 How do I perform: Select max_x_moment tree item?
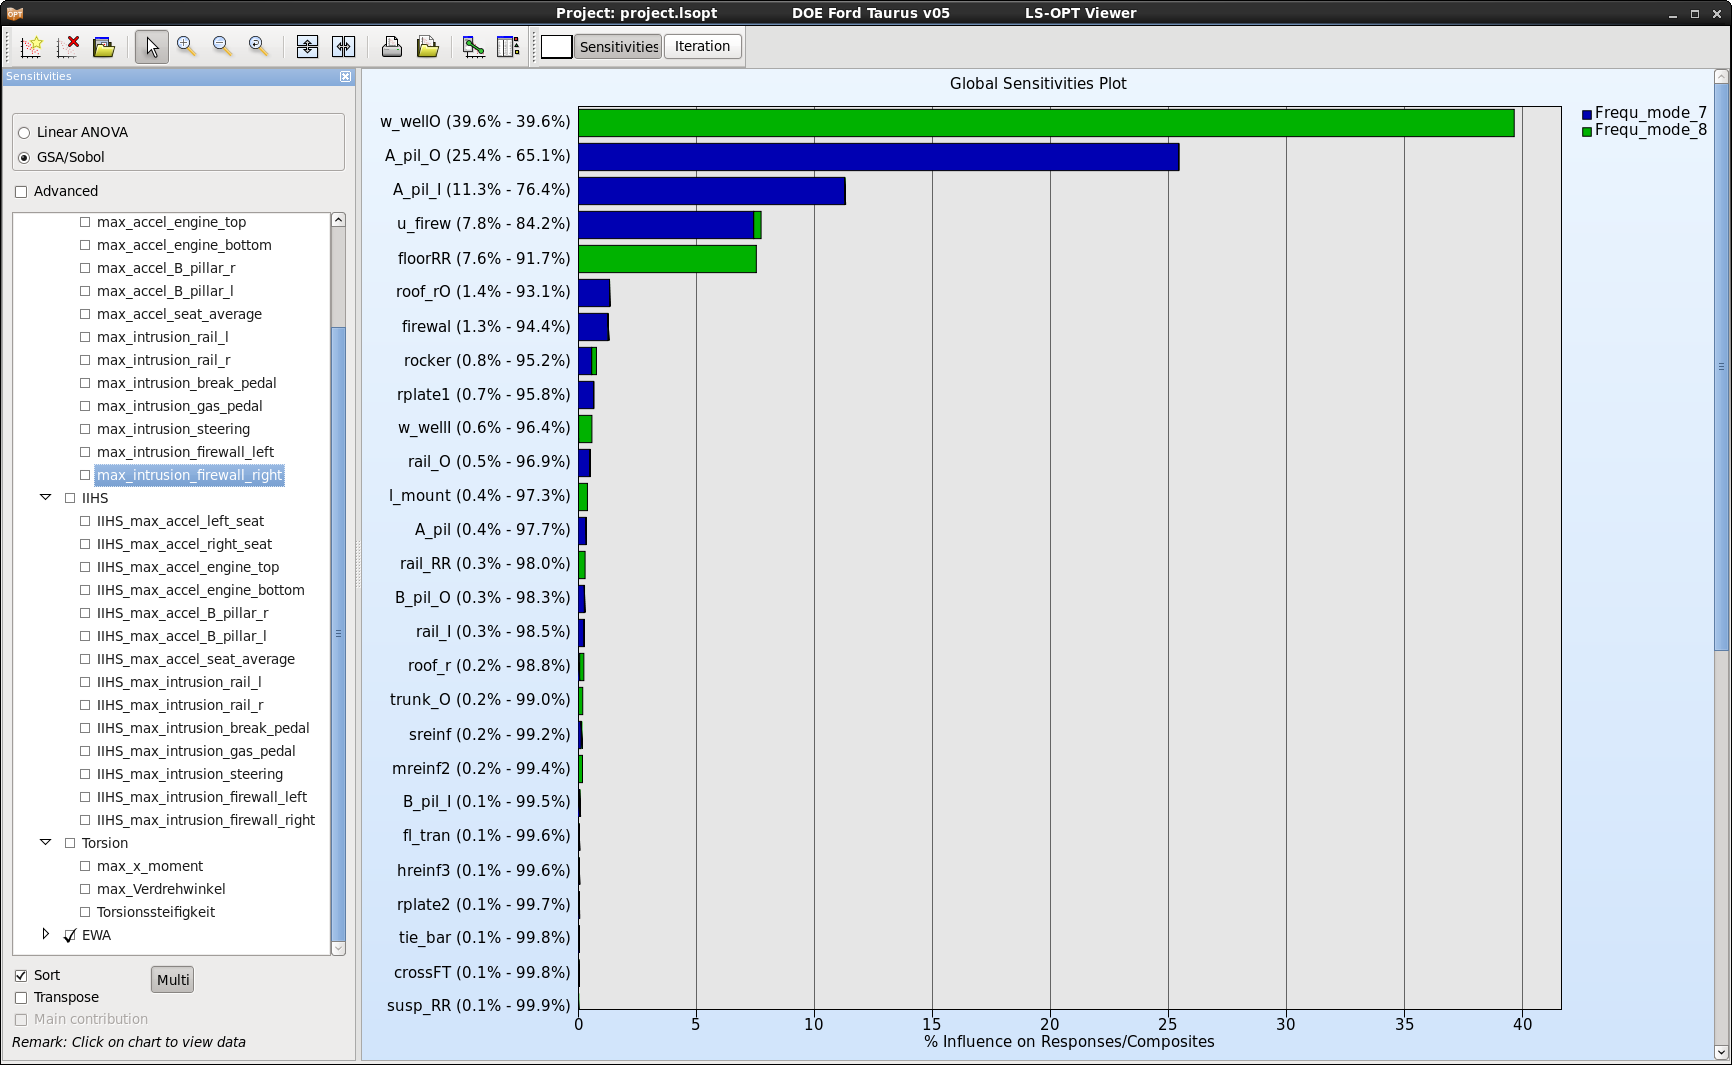coord(150,866)
